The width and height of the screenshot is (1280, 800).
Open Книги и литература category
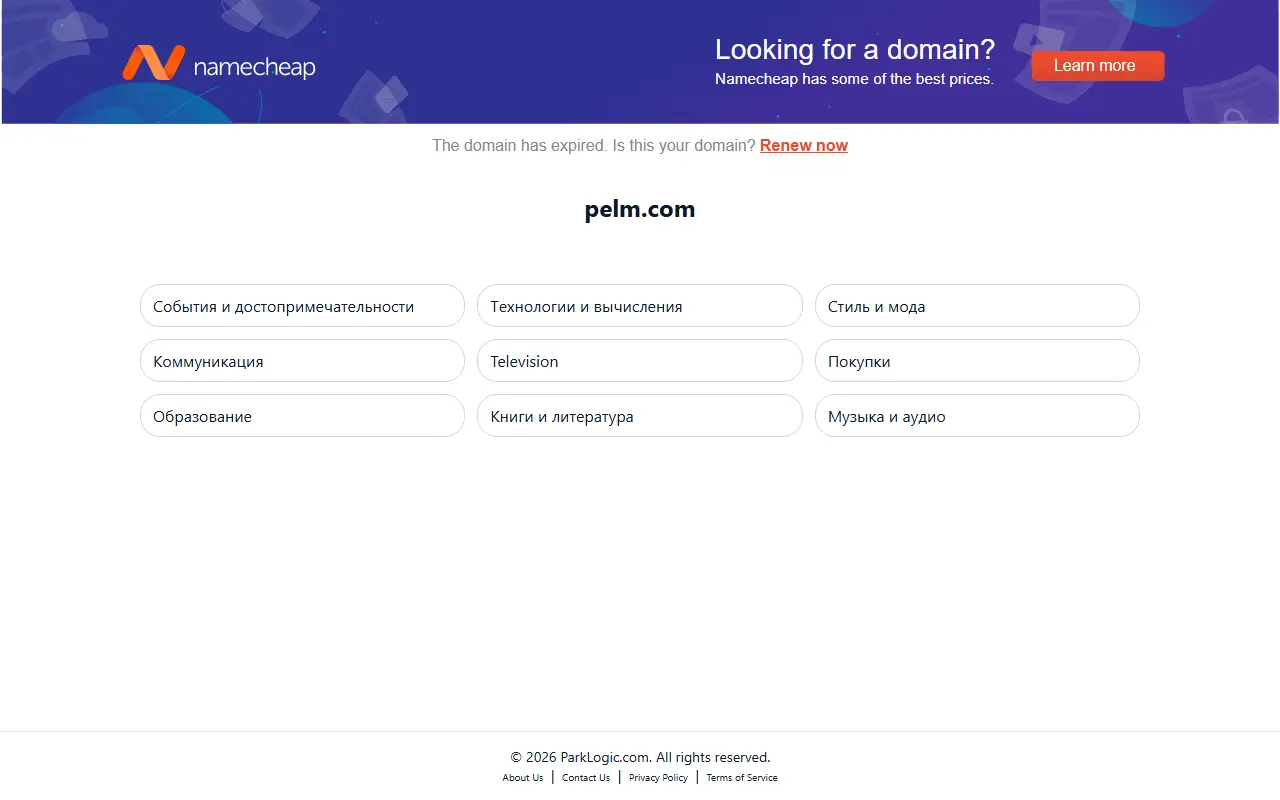pyautogui.click(x=640, y=416)
